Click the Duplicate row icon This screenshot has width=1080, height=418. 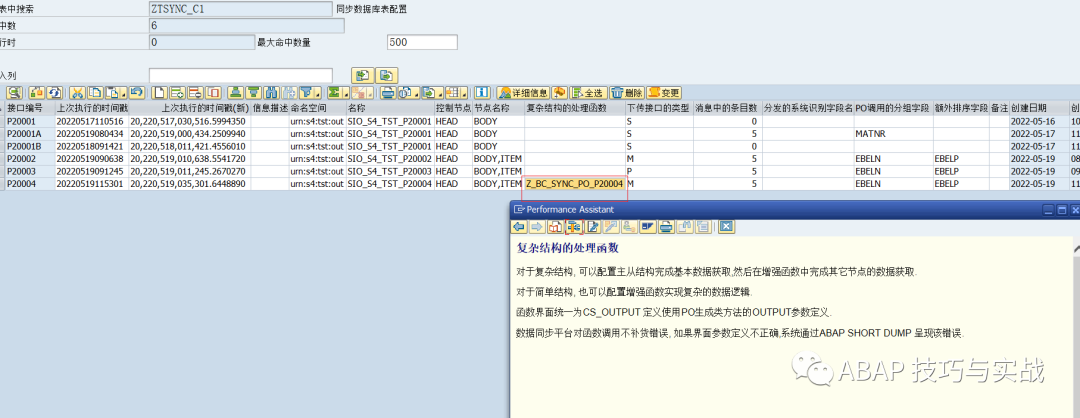click(212, 92)
